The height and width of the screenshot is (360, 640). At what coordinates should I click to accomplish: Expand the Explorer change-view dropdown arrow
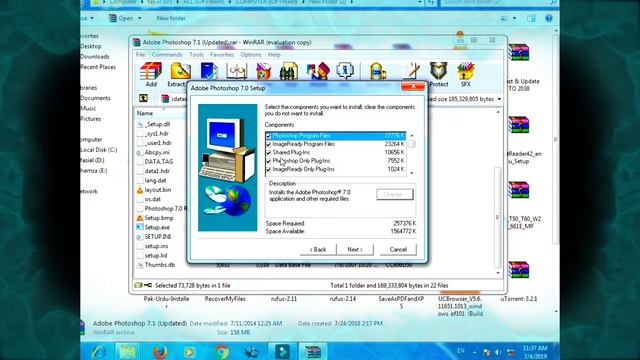pos(514,18)
